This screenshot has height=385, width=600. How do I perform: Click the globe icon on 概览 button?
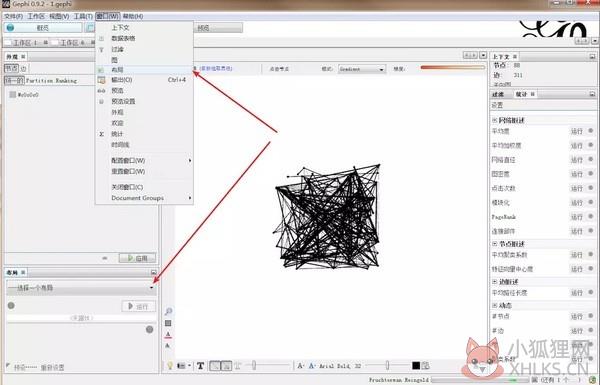10,28
